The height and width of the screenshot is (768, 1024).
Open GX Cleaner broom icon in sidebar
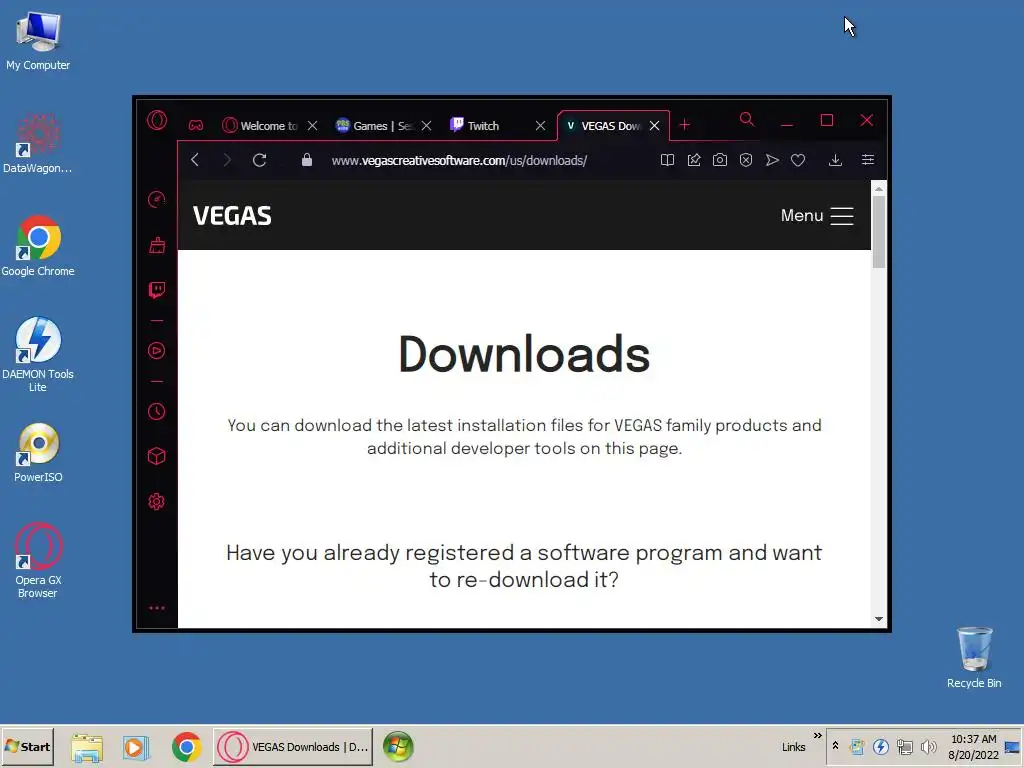(157, 245)
